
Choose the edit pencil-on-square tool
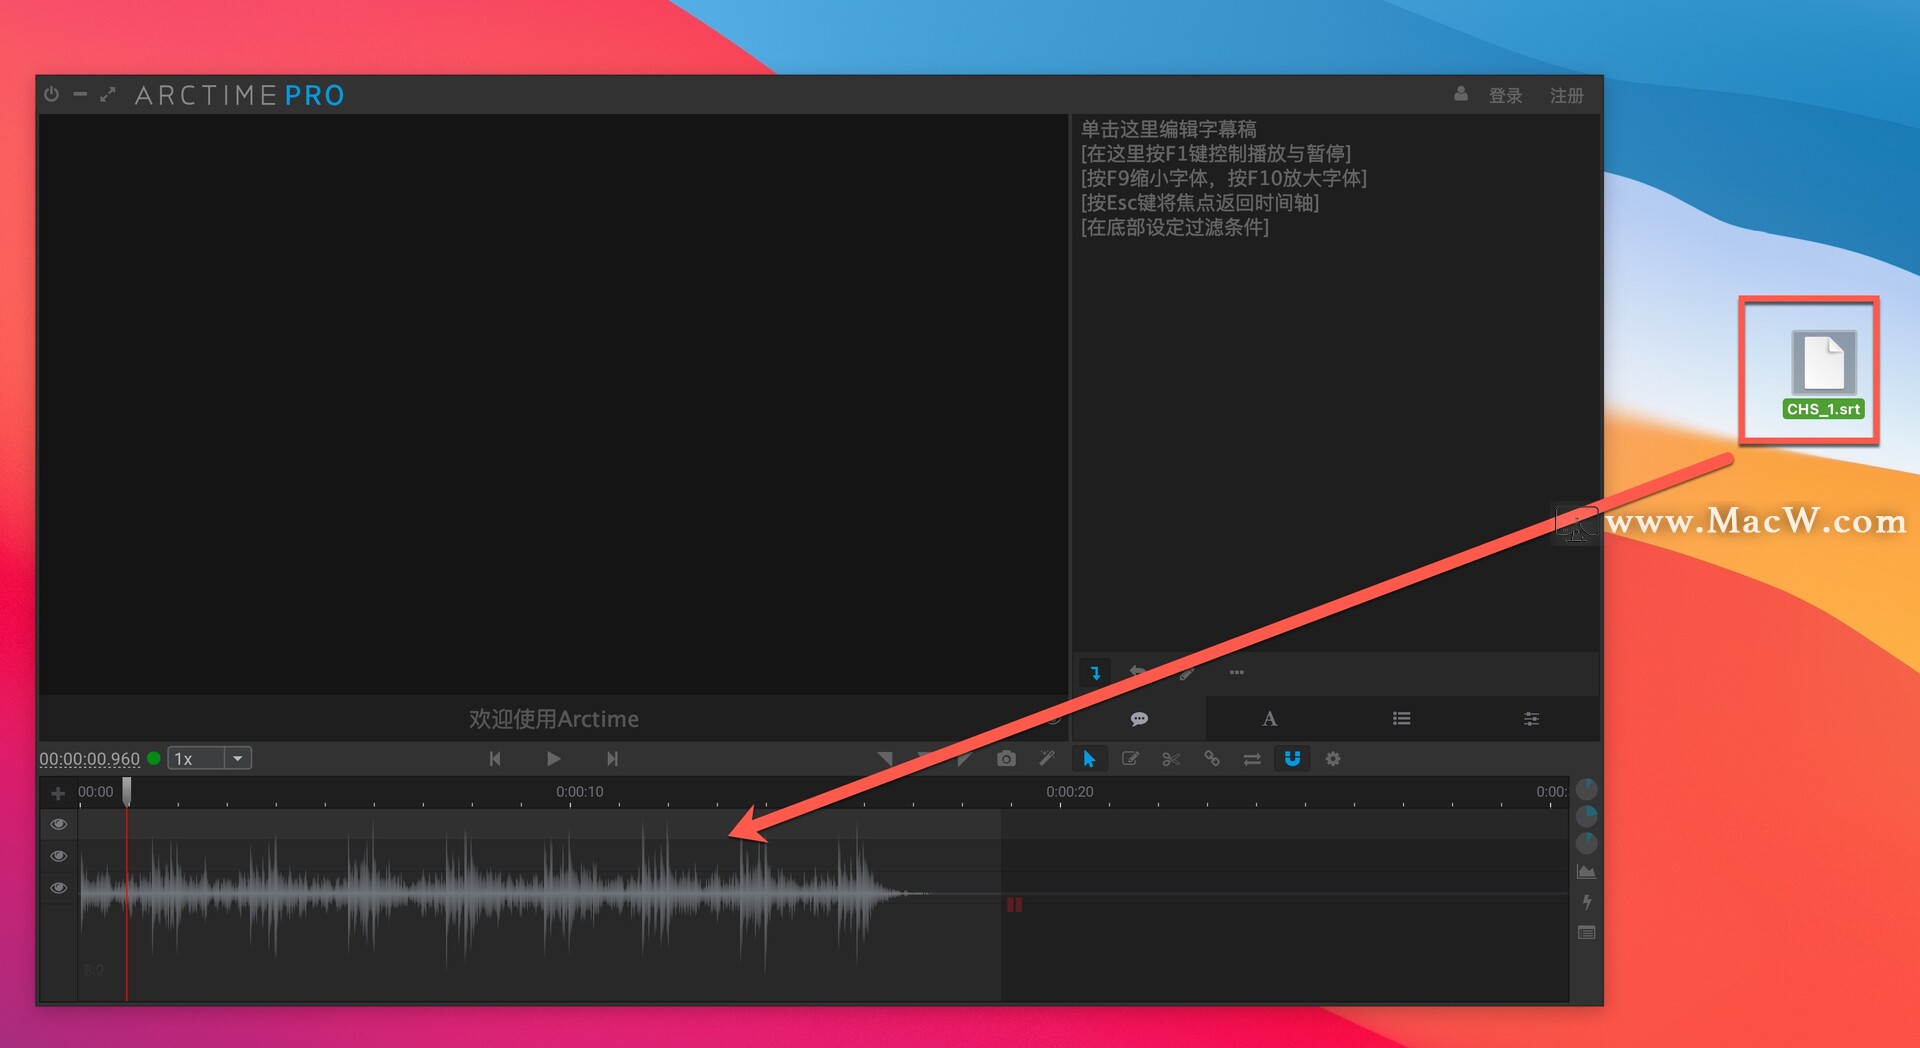[1130, 759]
